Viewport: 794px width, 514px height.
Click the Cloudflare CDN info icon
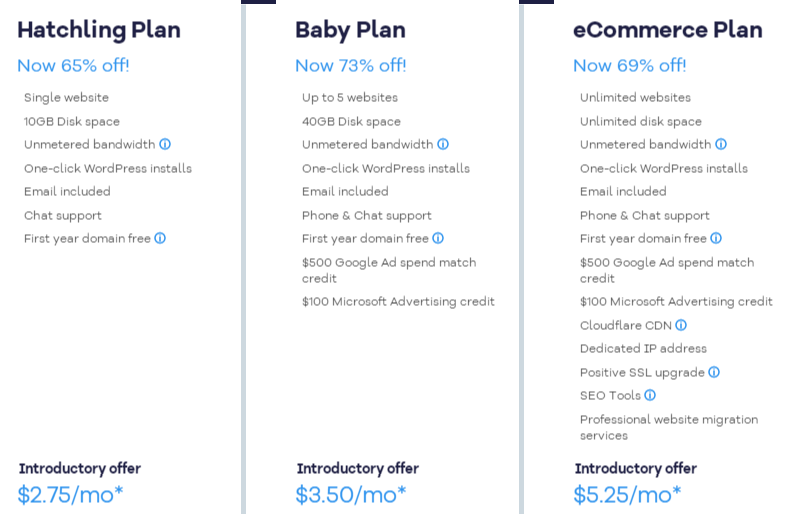coord(681,326)
